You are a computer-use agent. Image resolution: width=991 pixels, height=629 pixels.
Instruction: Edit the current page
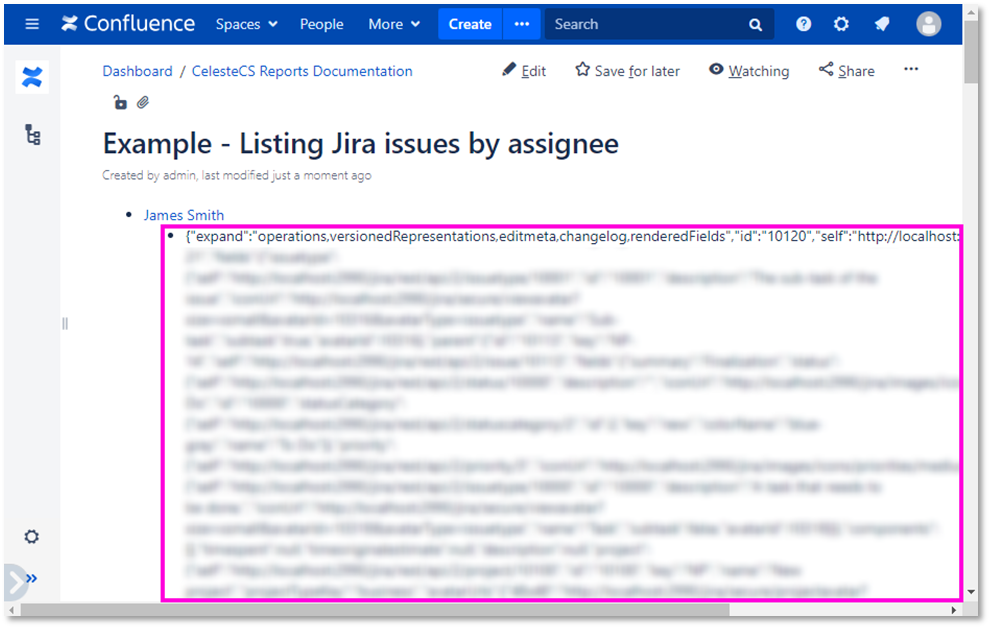[x=524, y=71]
